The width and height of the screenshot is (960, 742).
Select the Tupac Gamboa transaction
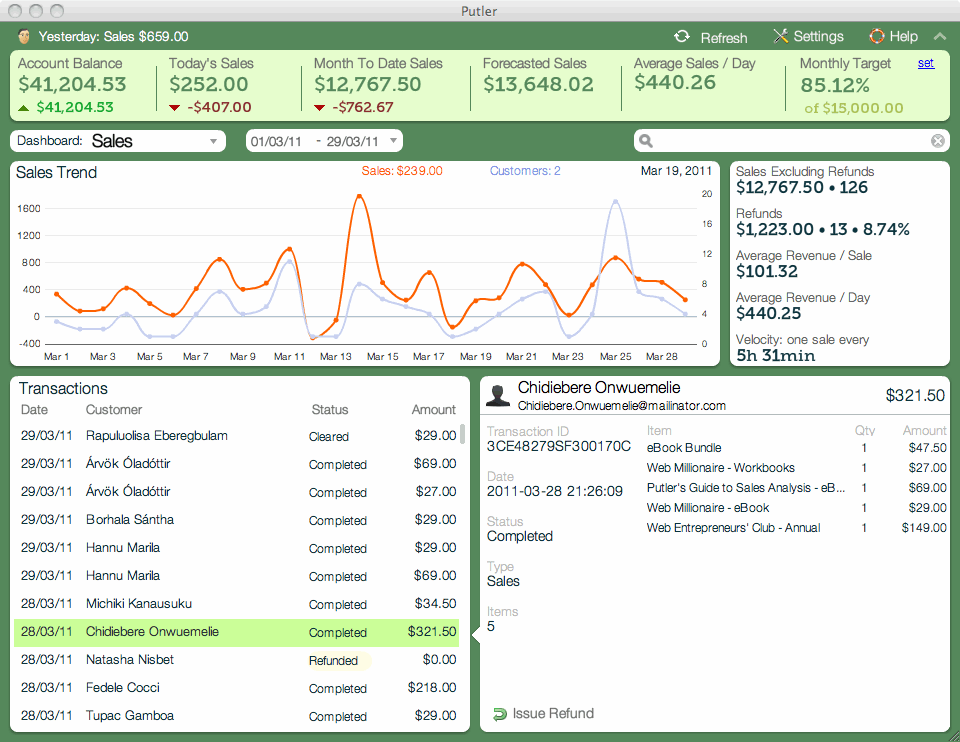(237, 716)
